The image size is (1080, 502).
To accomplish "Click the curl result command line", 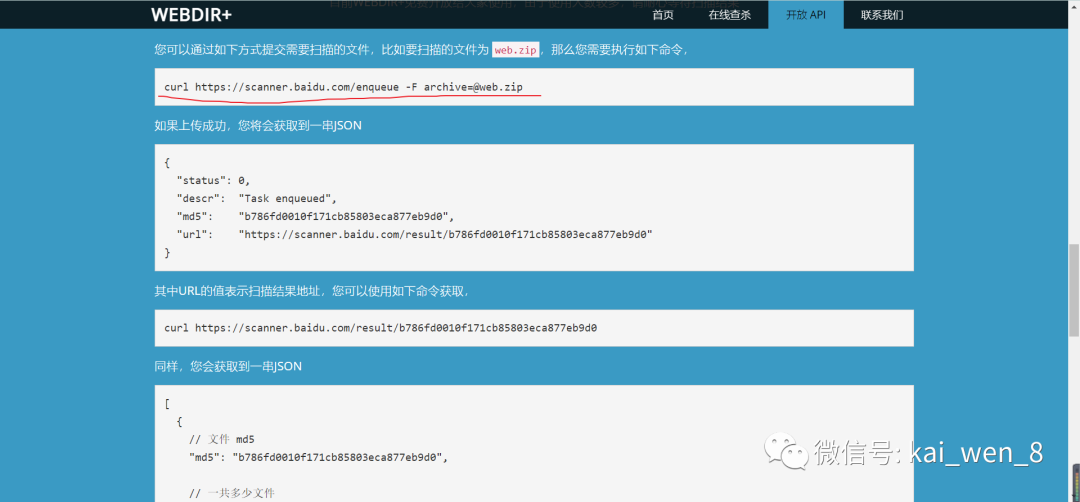I will point(380,328).
